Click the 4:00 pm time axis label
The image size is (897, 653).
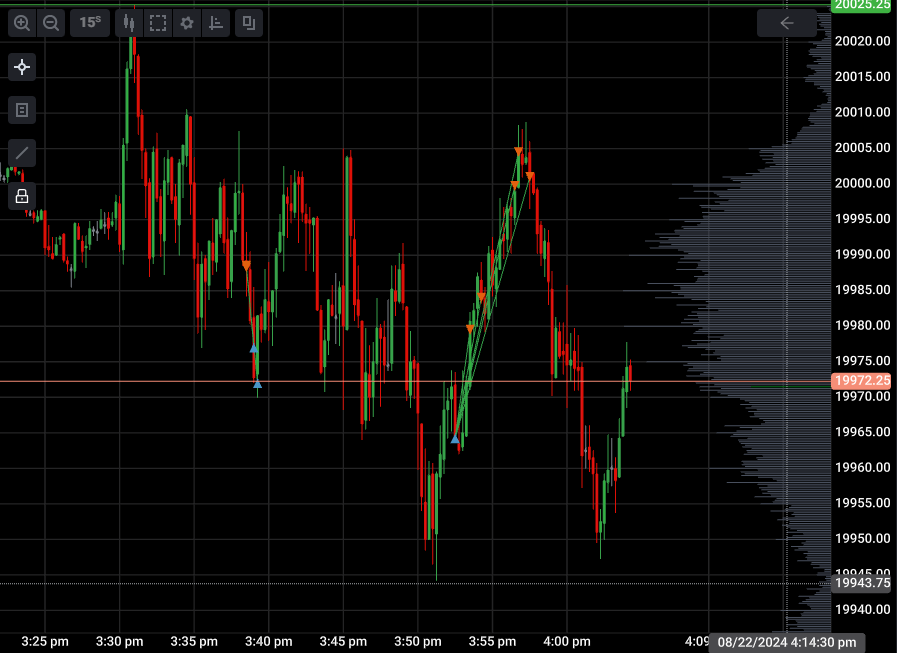click(x=566, y=642)
